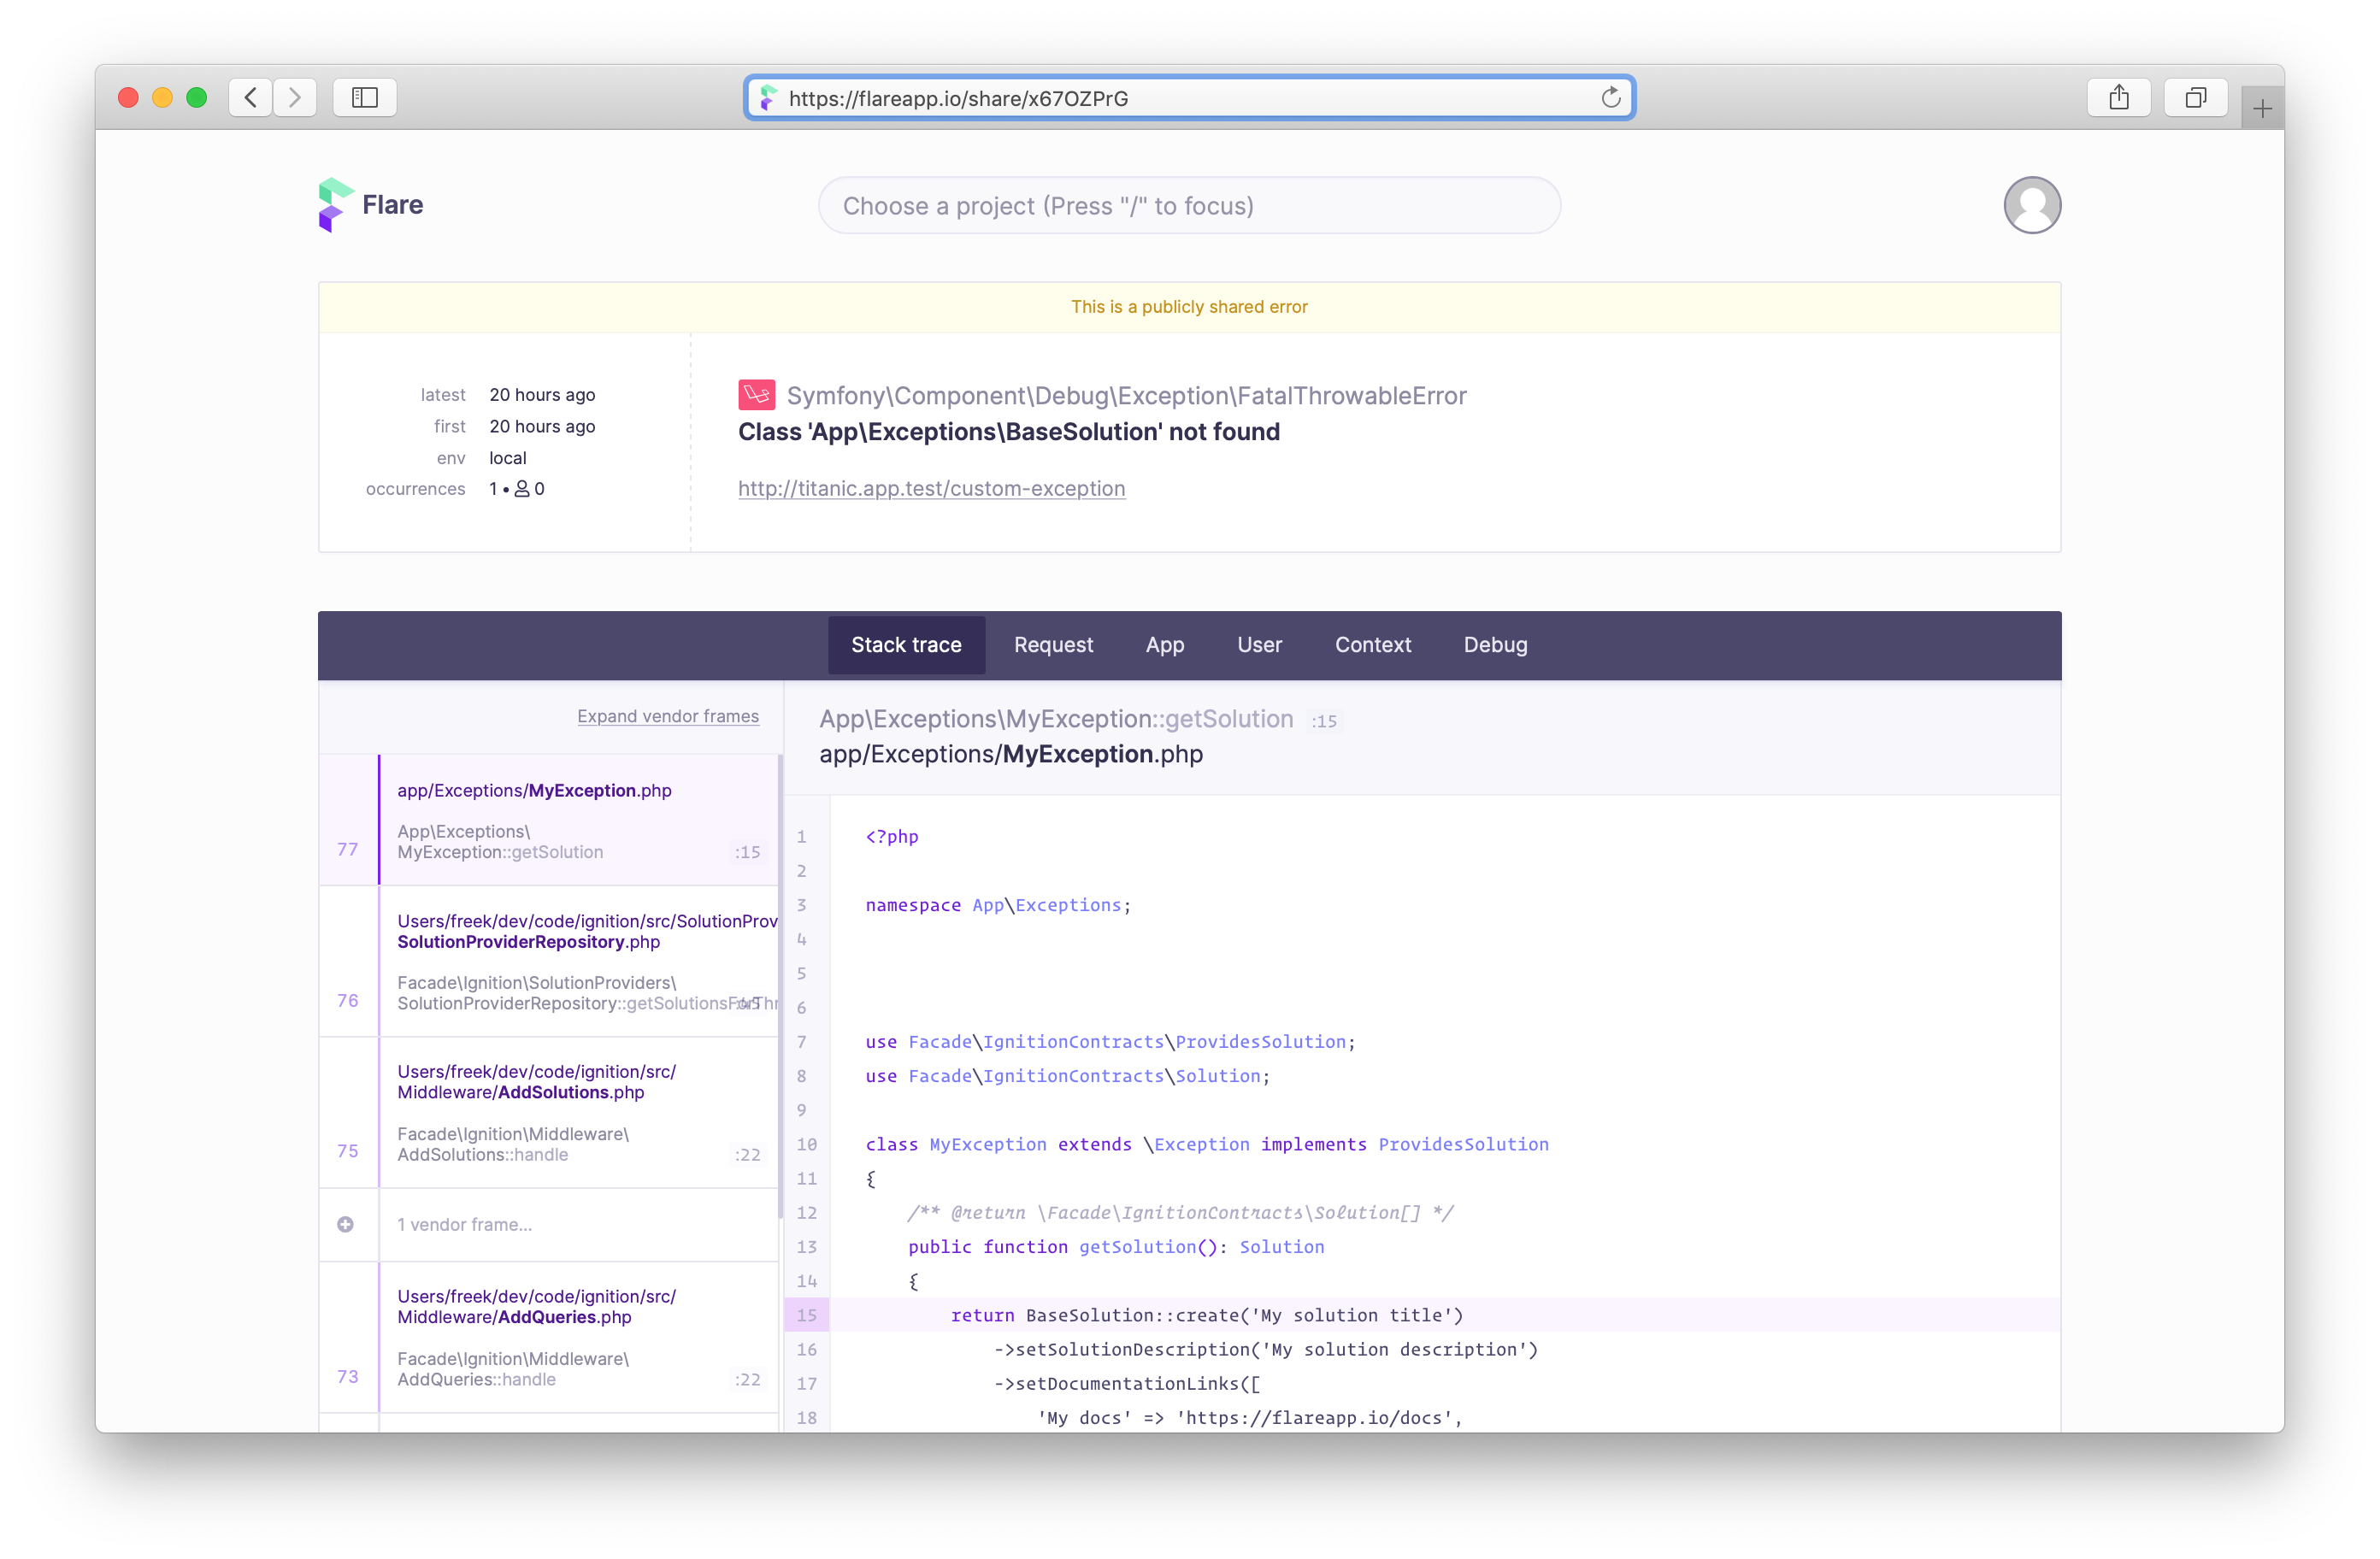Click the reload/refresh button in address bar
The image size is (2380, 1559).
tap(1611, 99)
